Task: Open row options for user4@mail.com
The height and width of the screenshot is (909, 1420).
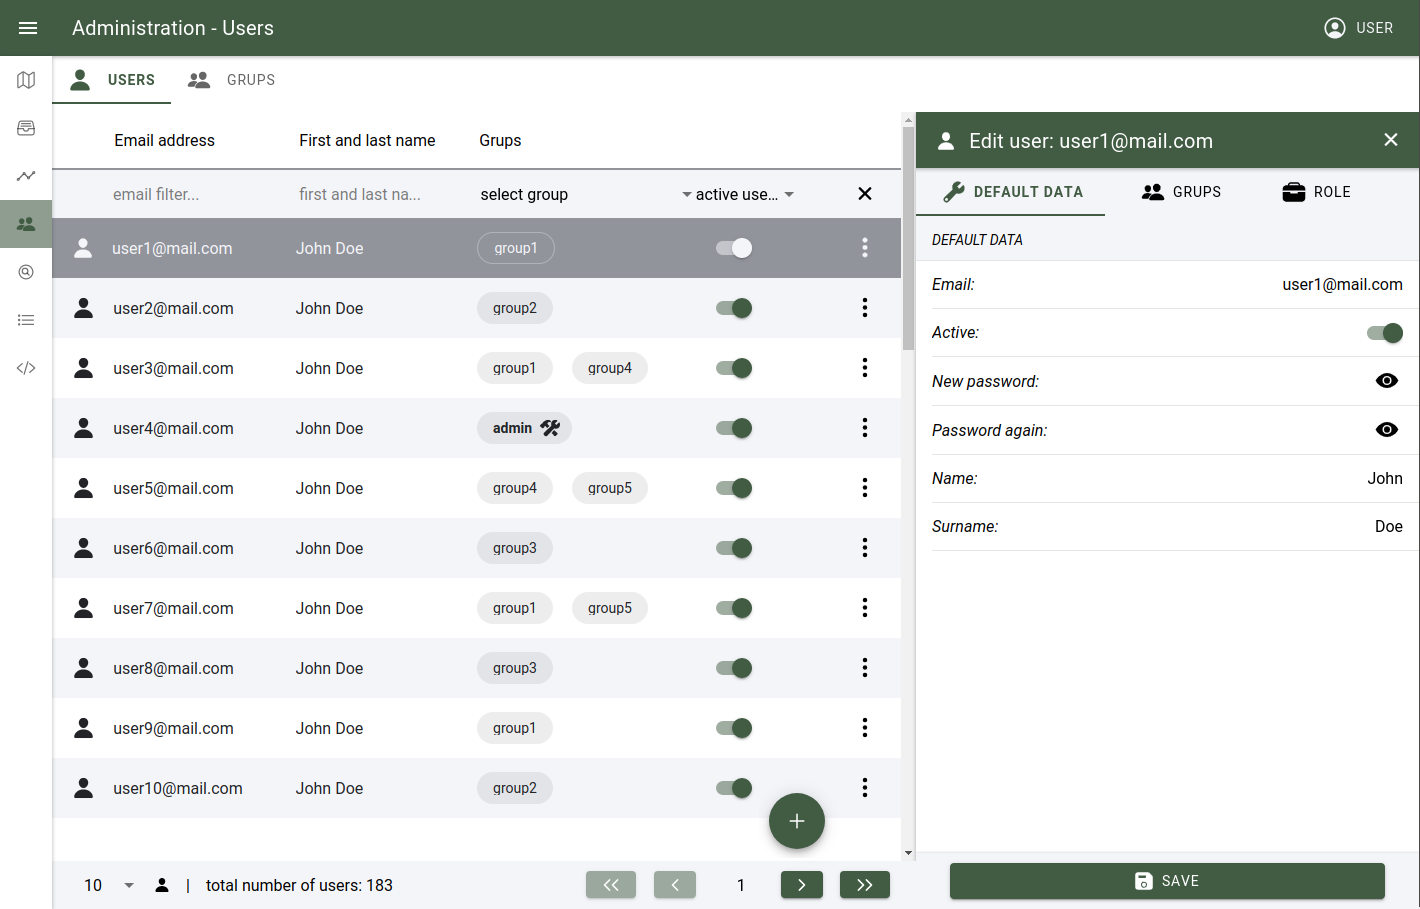Action: 865,428
